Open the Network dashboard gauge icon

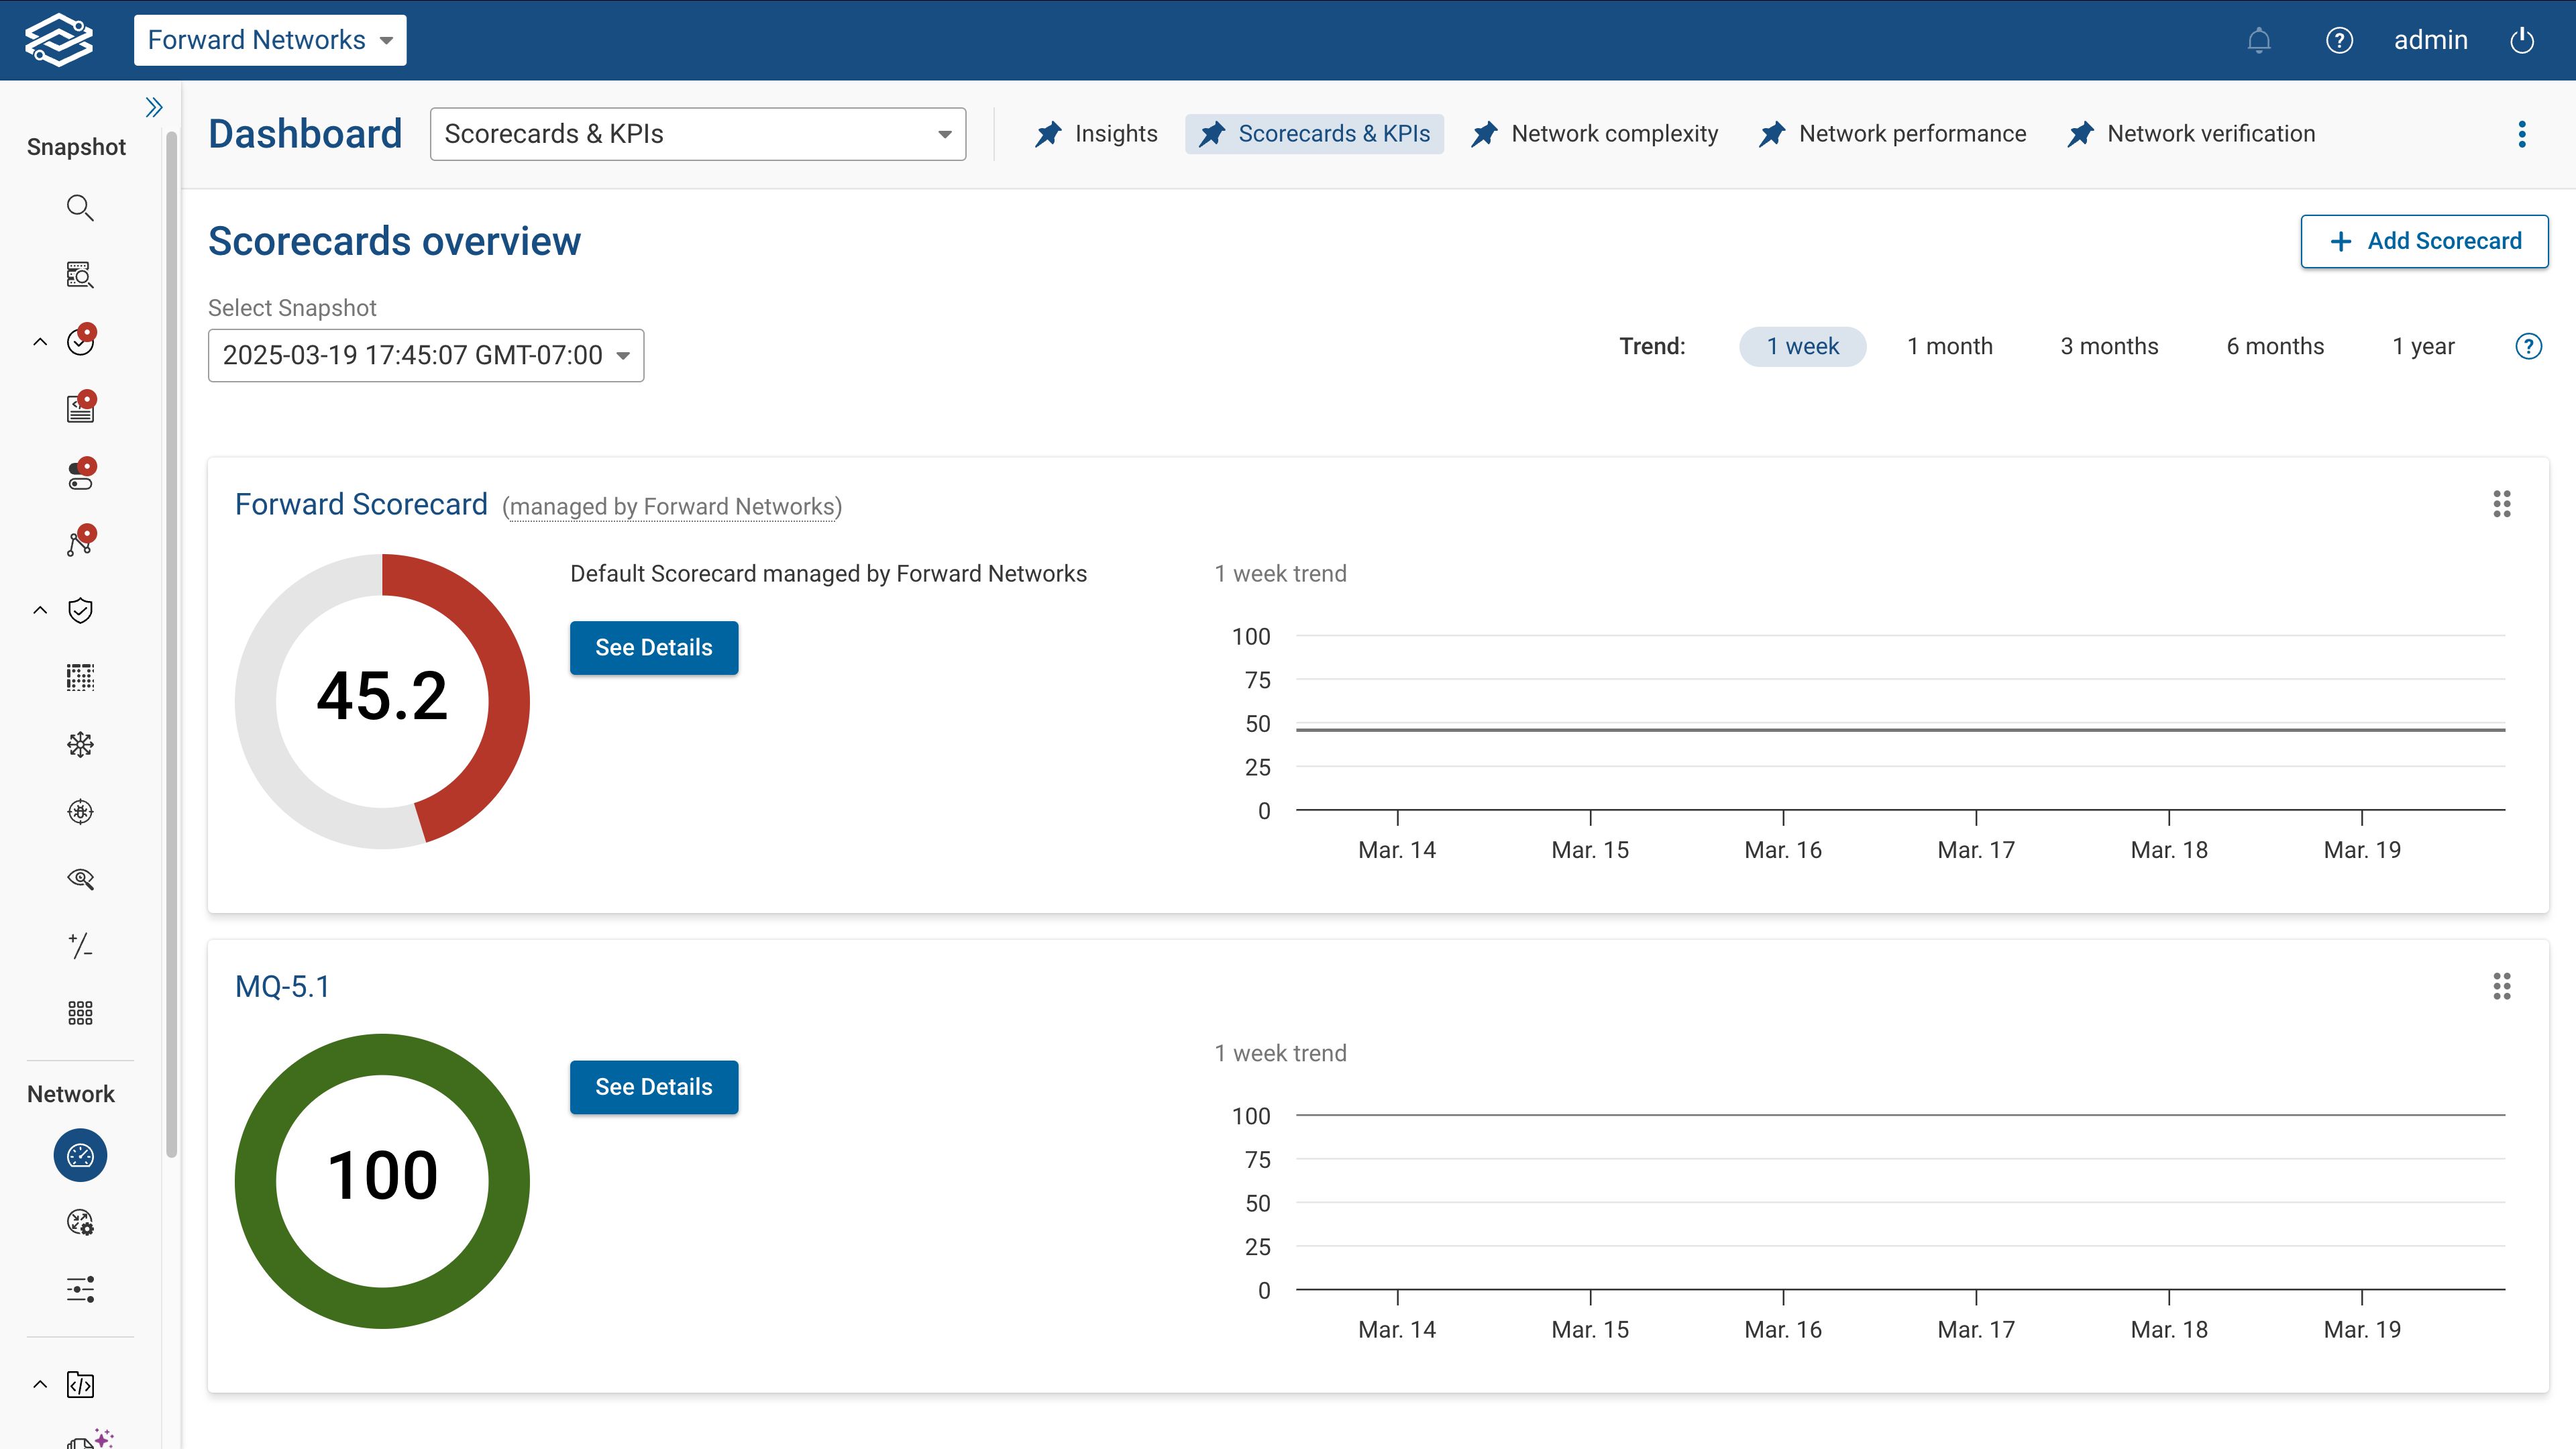click(x=80, y=1155)
